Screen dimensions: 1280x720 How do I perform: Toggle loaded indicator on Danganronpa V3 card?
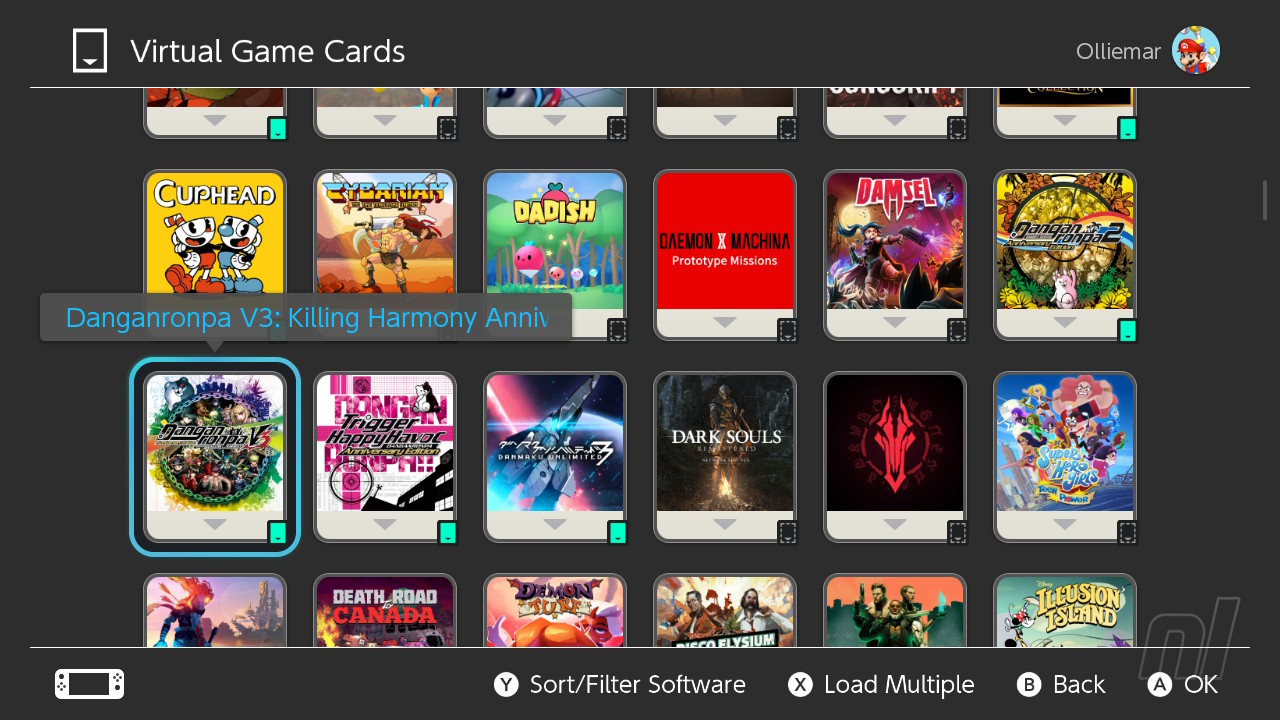pos(278,532)
